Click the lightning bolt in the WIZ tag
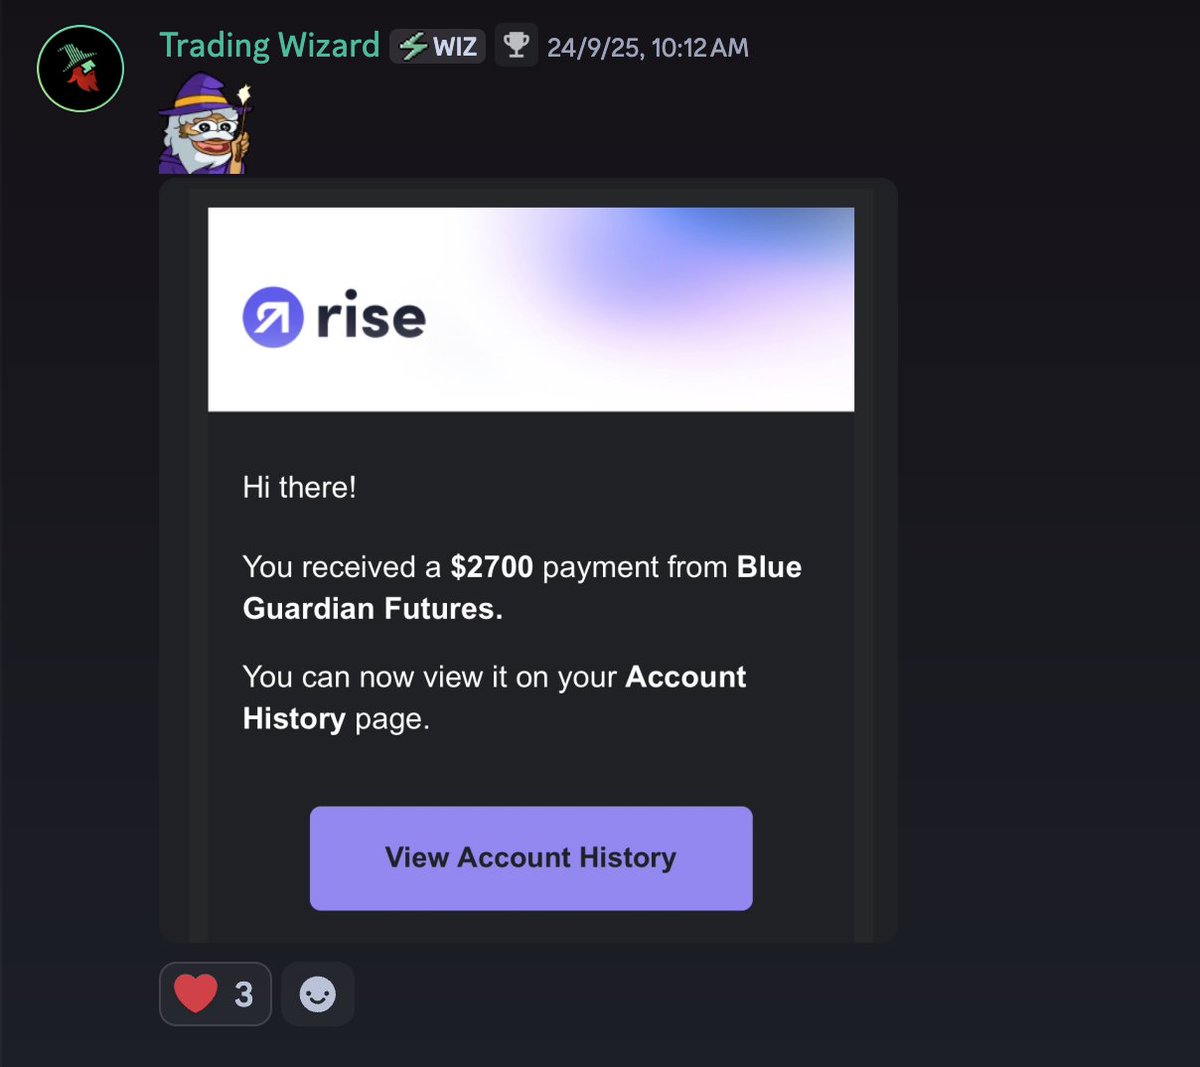Viewport: 1200px width, 1067px height. point(413,46)
